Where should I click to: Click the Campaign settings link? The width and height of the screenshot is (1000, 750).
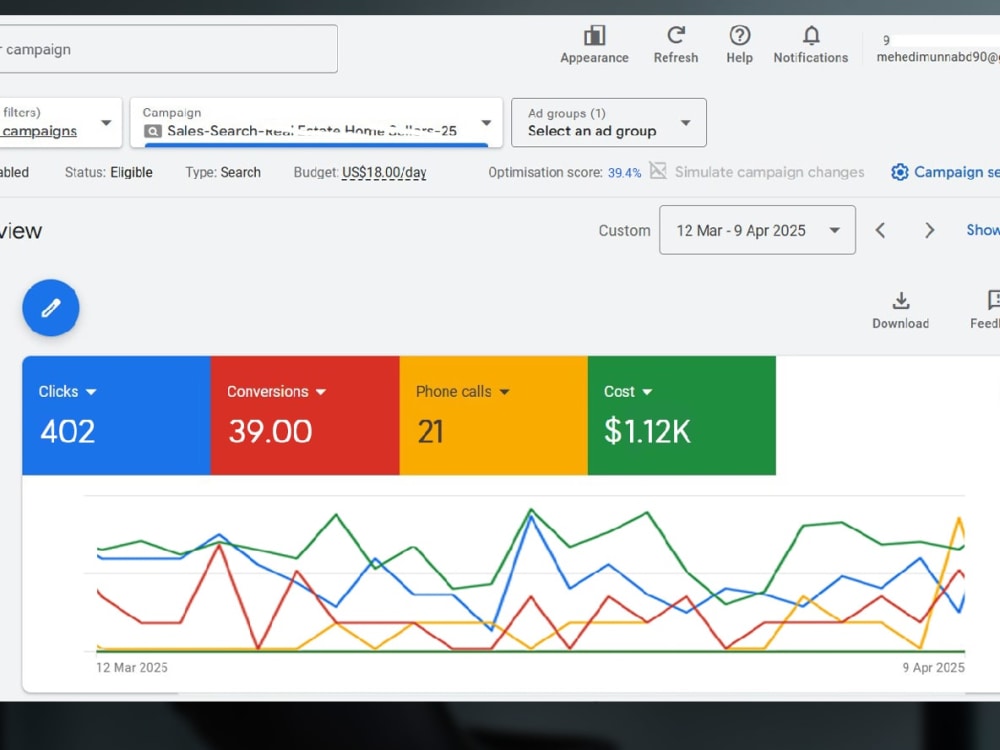coord(957,172)
